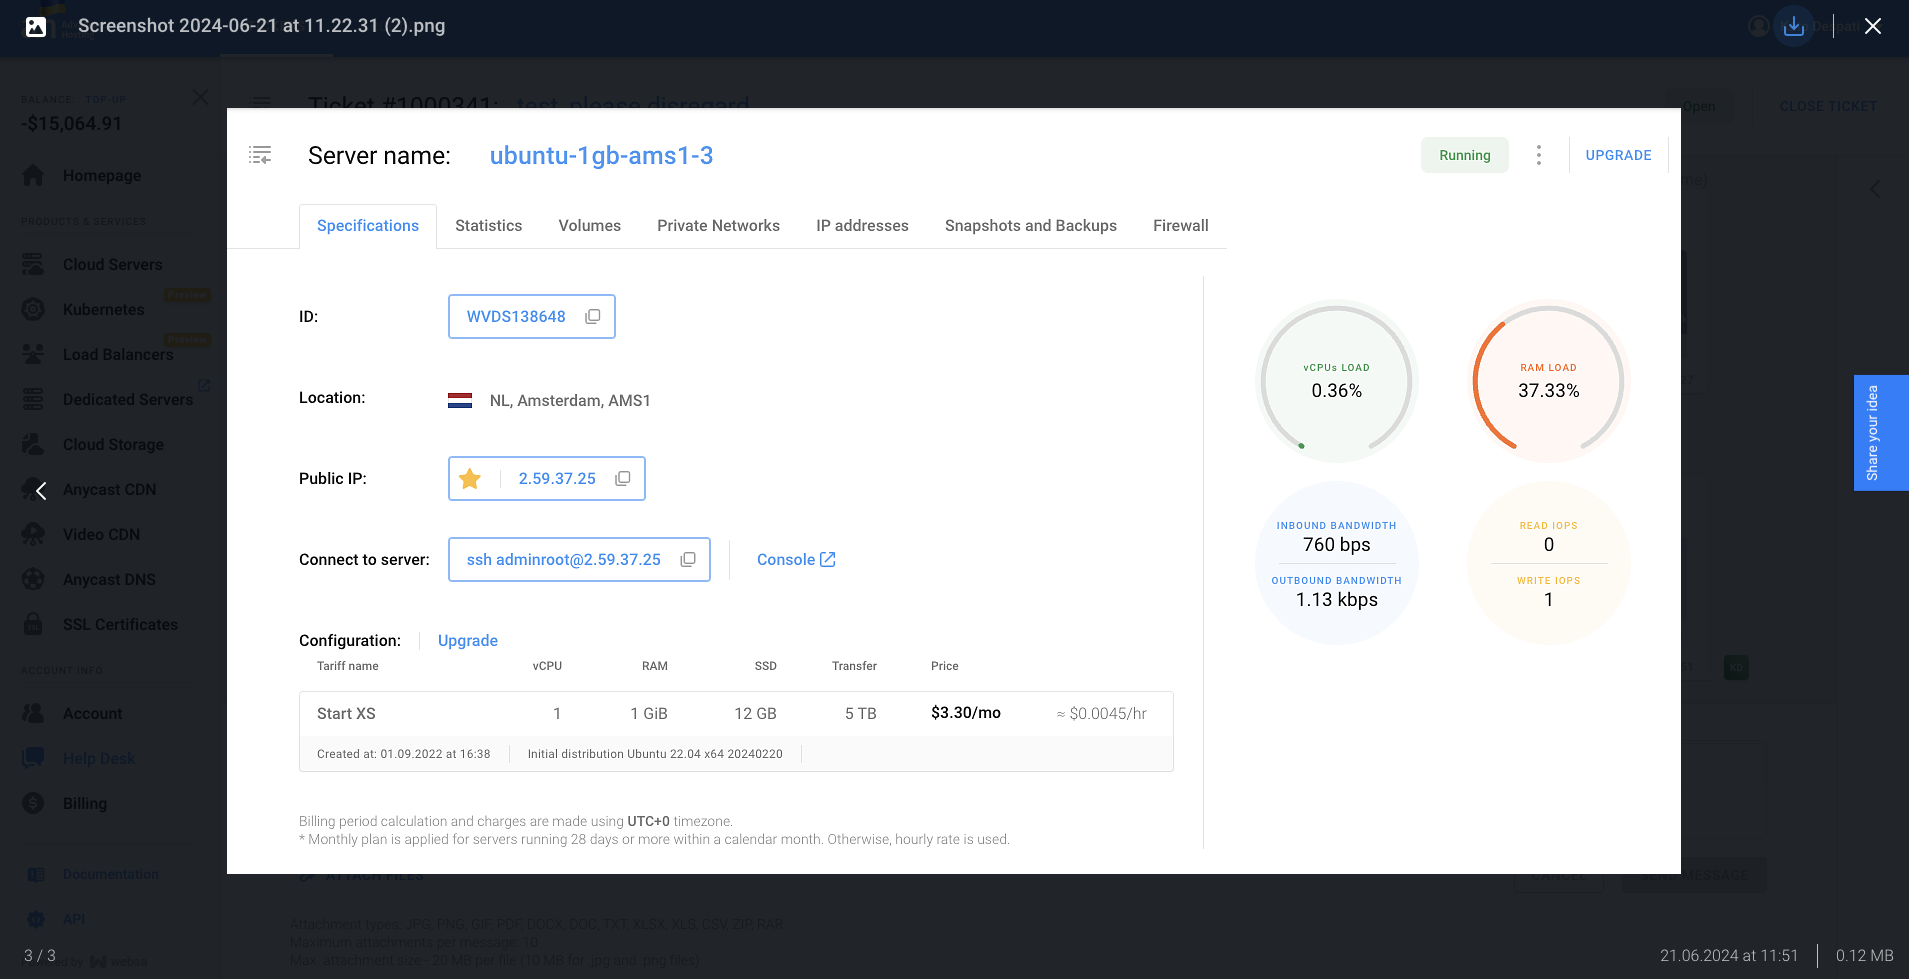
Task: Open Kubernetes in the sidebar
Action: (103, 310)
